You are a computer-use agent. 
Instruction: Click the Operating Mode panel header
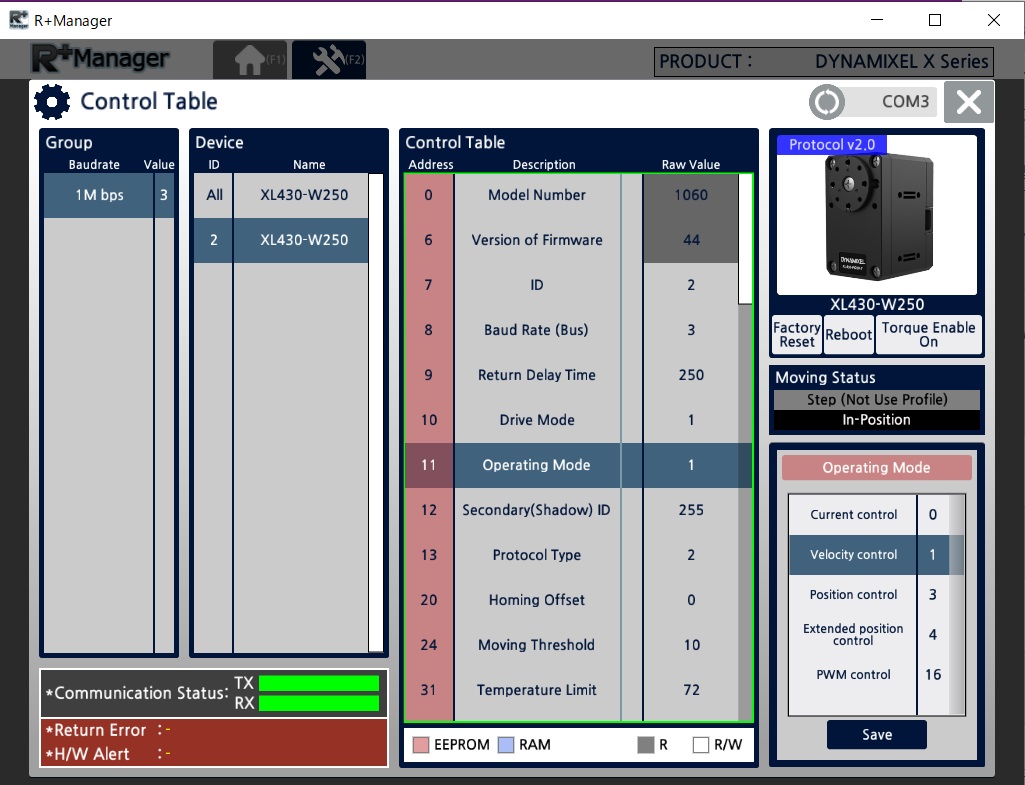[877, 467]
